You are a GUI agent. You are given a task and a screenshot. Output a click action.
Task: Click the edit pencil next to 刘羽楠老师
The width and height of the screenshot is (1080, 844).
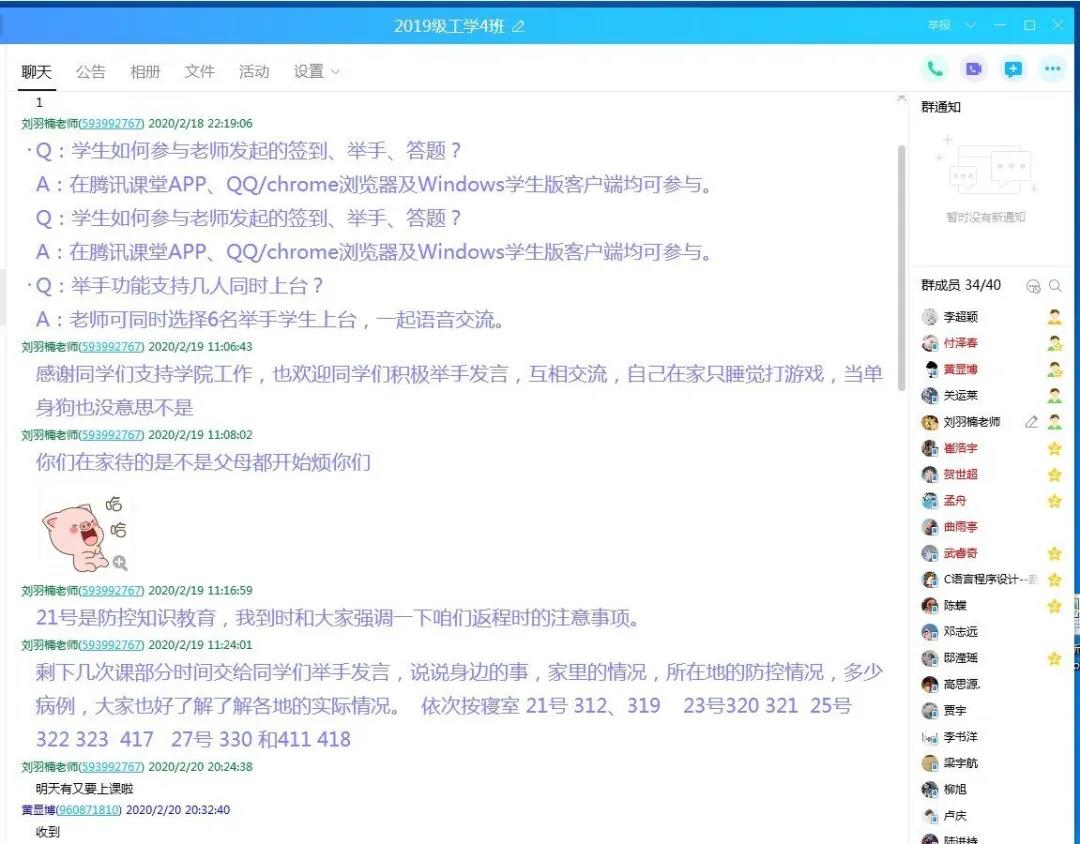pos(1031,422)
